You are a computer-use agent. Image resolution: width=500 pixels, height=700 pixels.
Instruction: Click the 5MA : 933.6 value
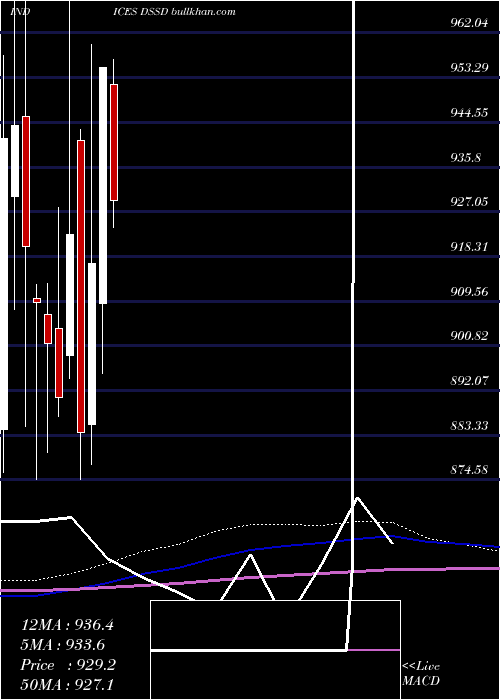coord(63,645)
